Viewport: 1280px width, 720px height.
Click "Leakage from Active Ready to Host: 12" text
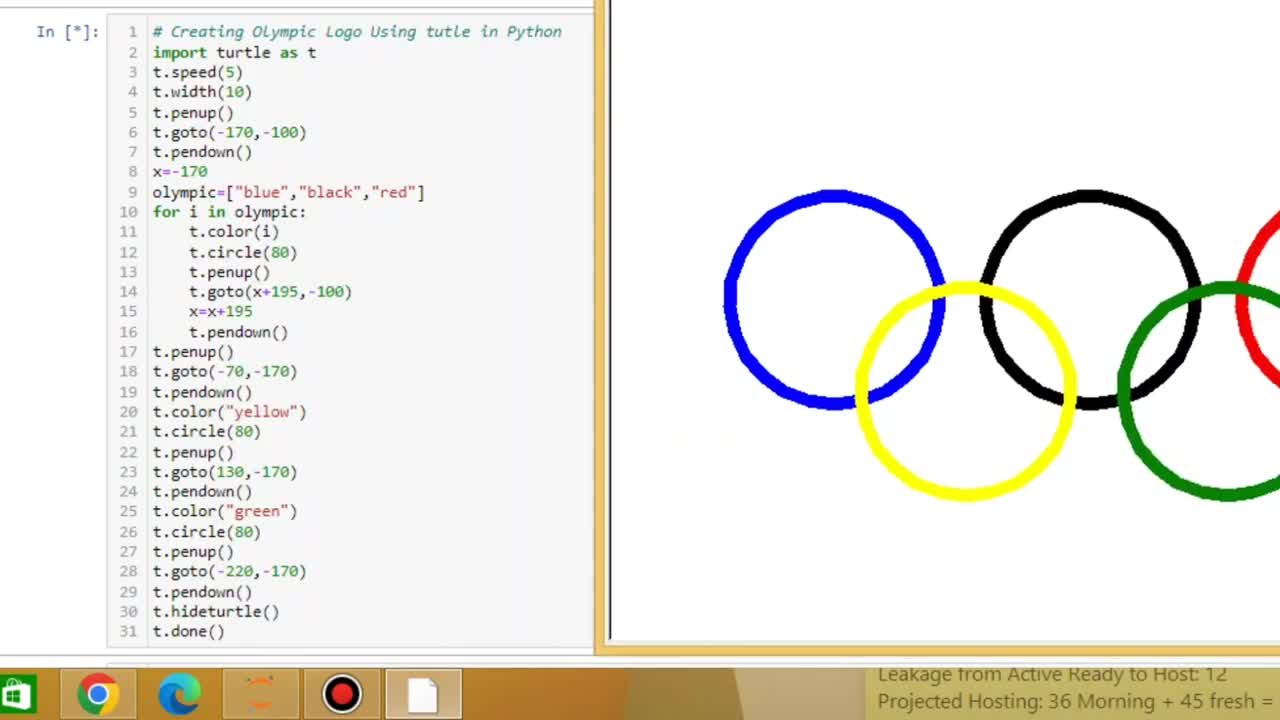coord(1052,675)
